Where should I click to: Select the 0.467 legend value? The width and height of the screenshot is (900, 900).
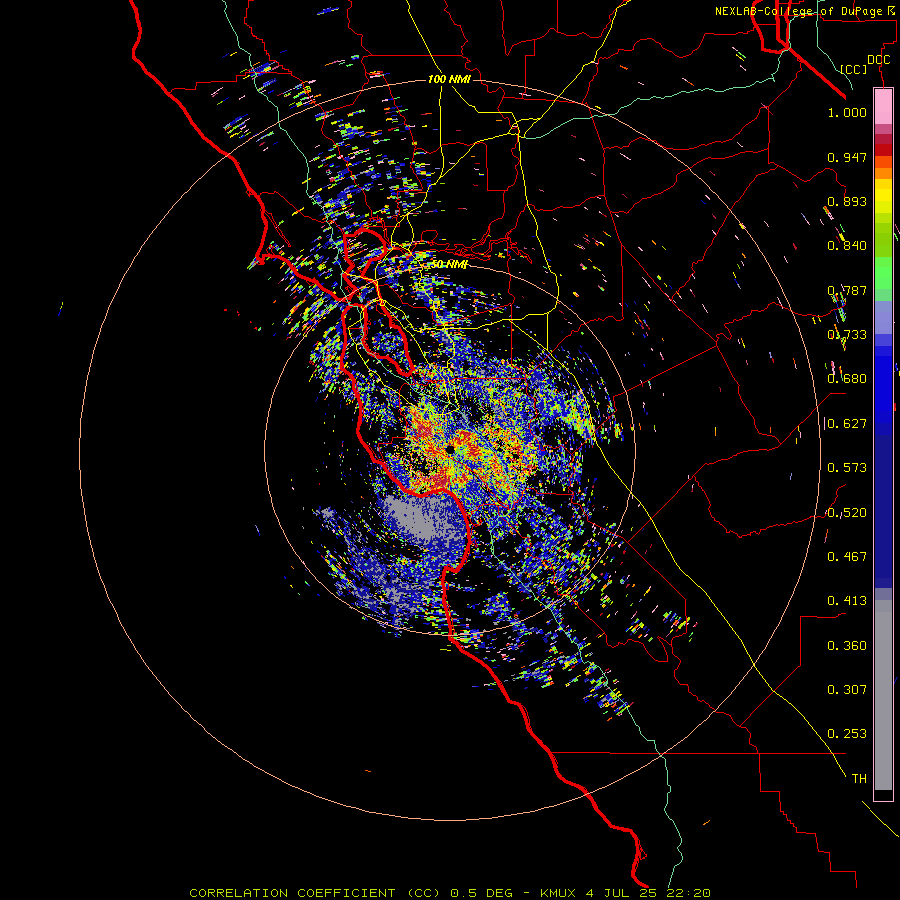click(847, 557)
